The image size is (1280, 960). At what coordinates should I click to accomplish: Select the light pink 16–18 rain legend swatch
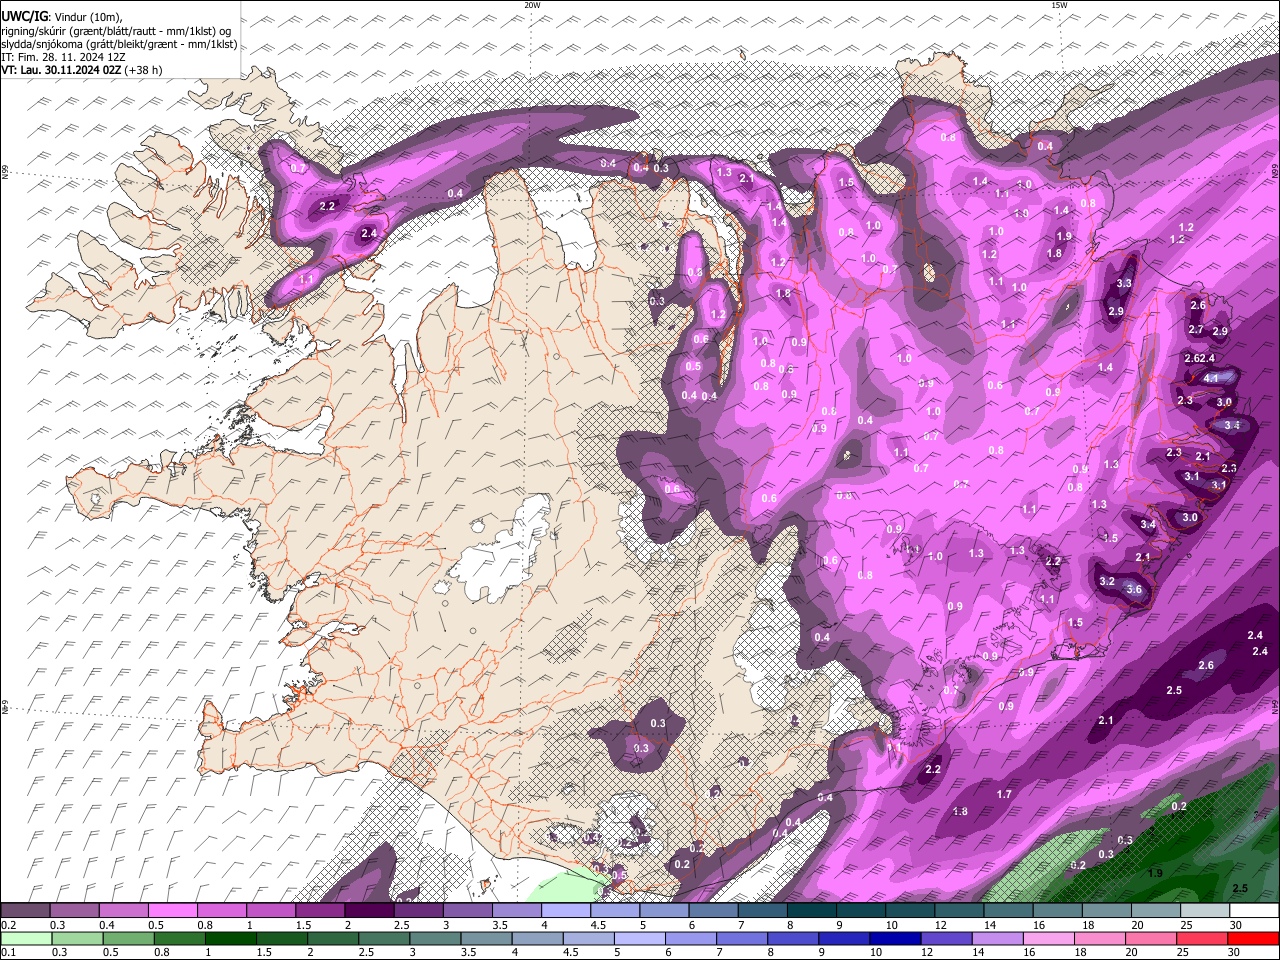(x=1047, y=938)
